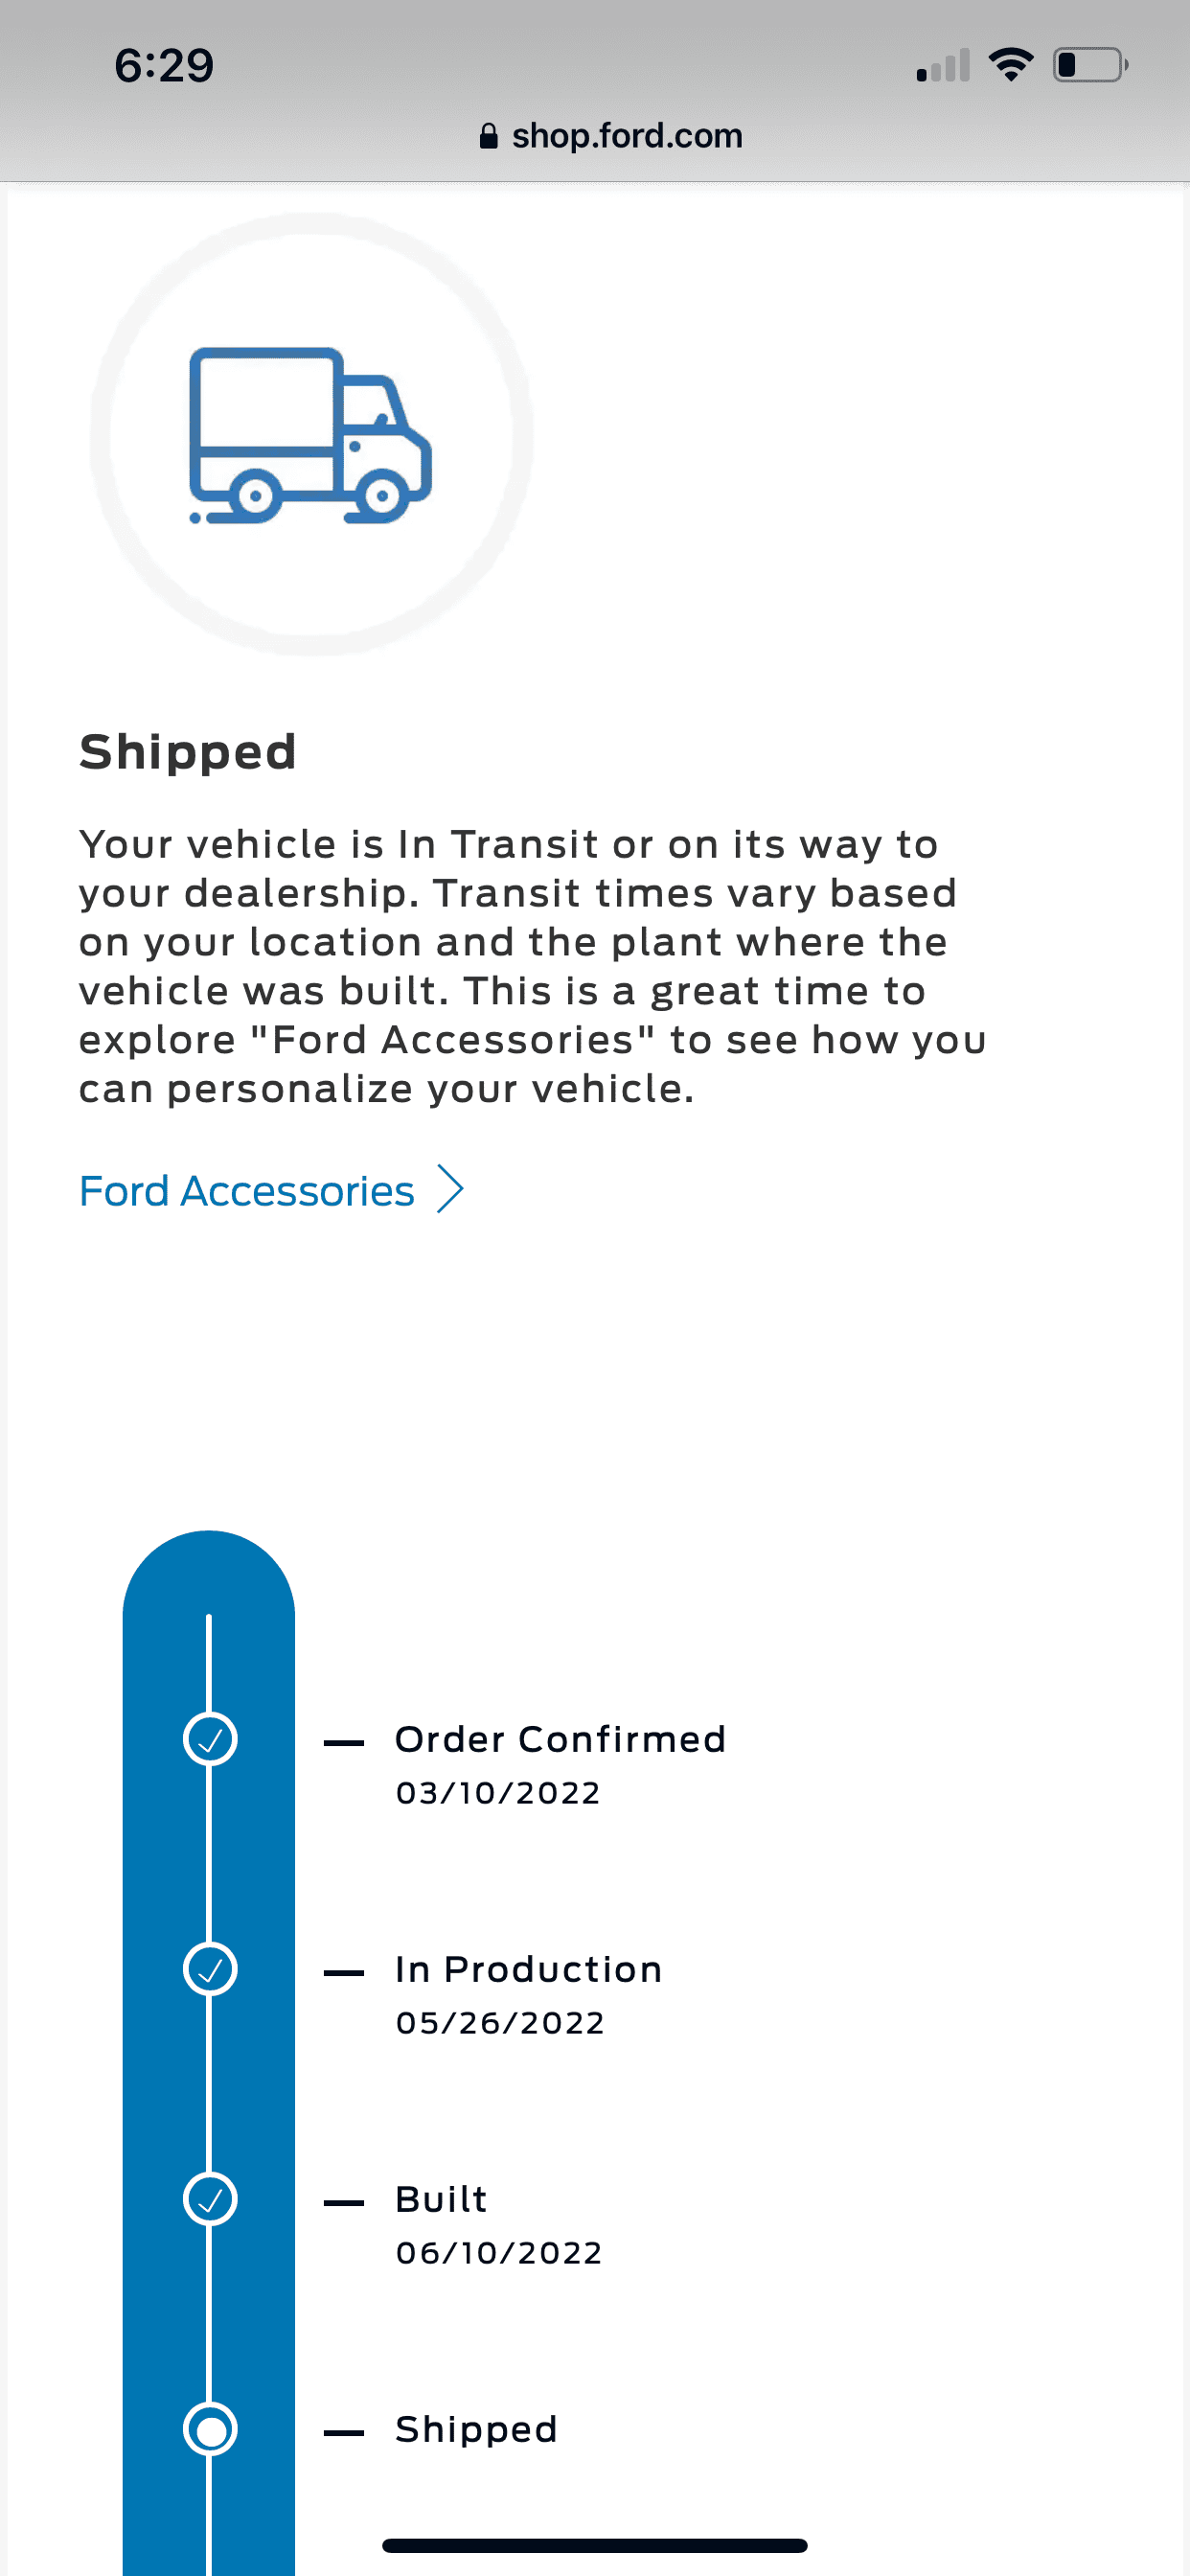The width and height of the screenshot is (1190, 2576).
Task: Tap the cellular signal bars icon
Action: pos(943,65)
